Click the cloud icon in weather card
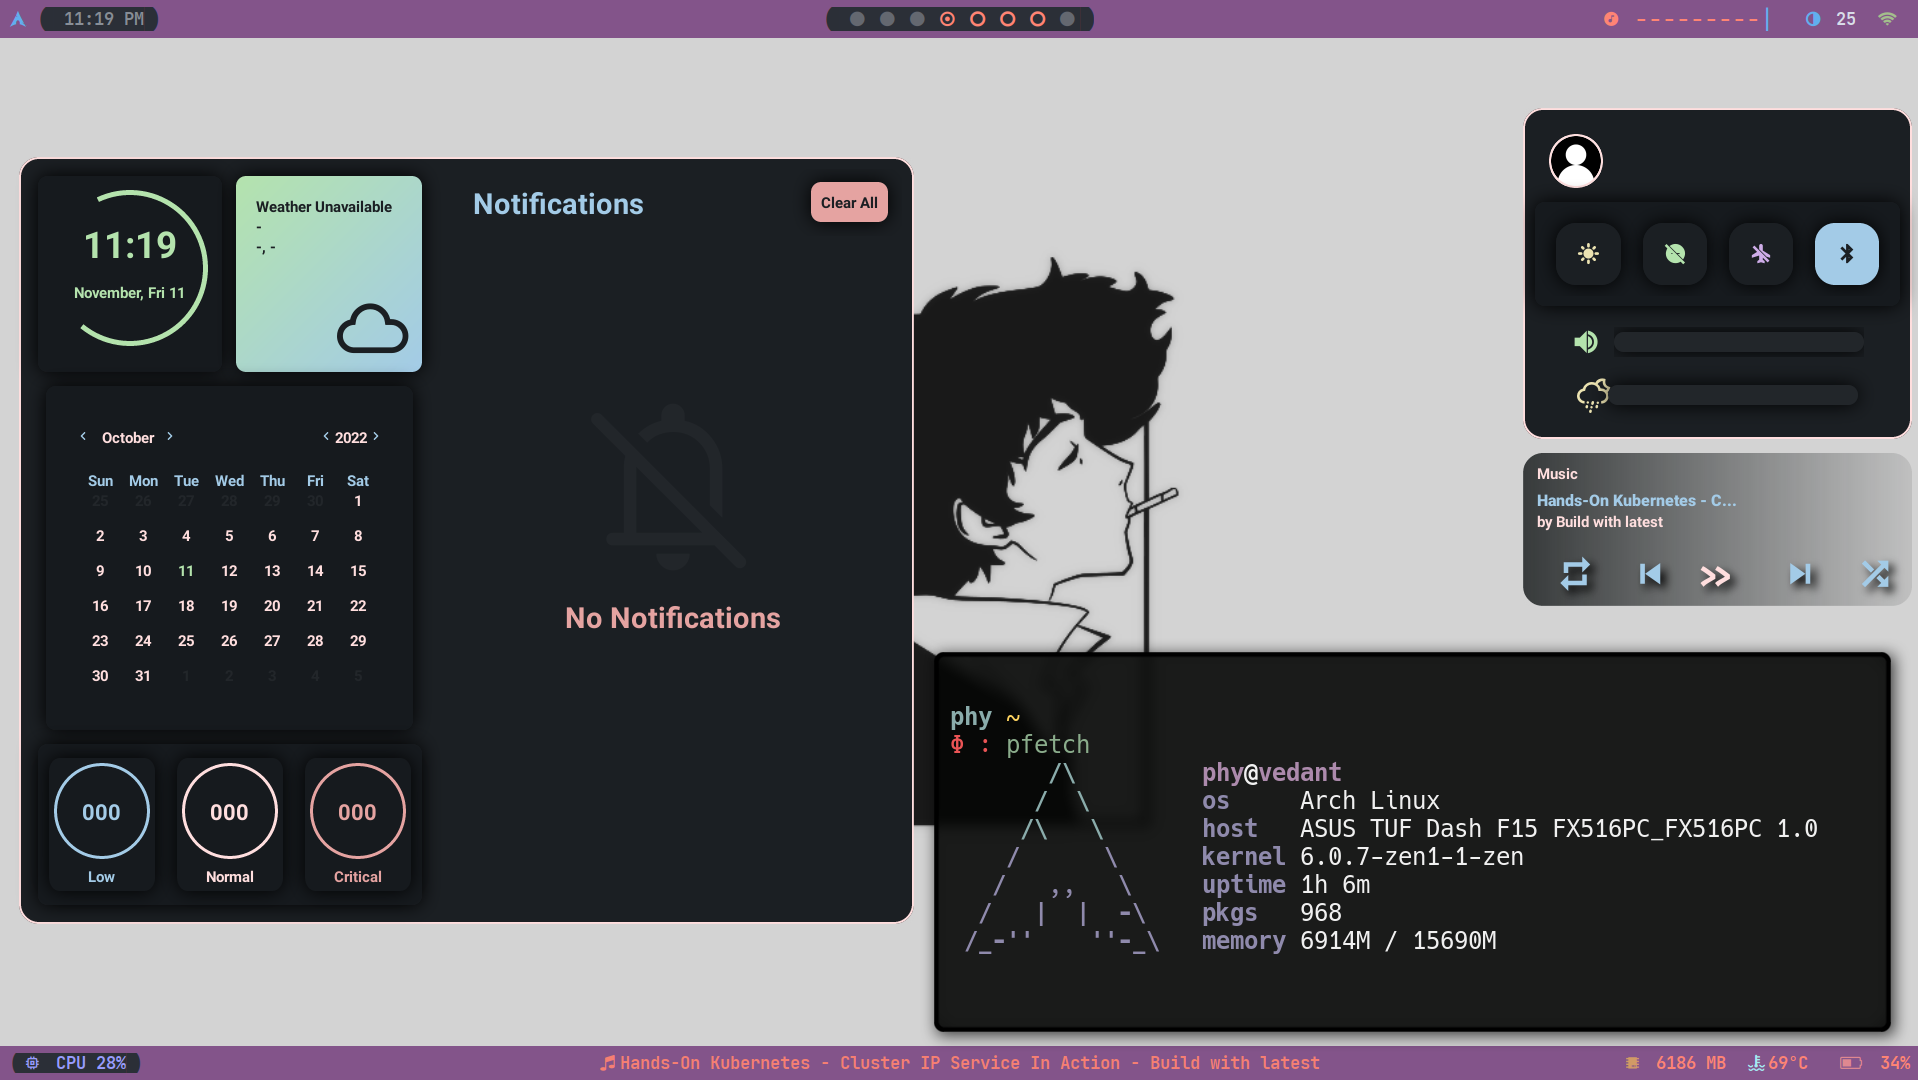The image size is (1918, 1080). click(372, 329)
